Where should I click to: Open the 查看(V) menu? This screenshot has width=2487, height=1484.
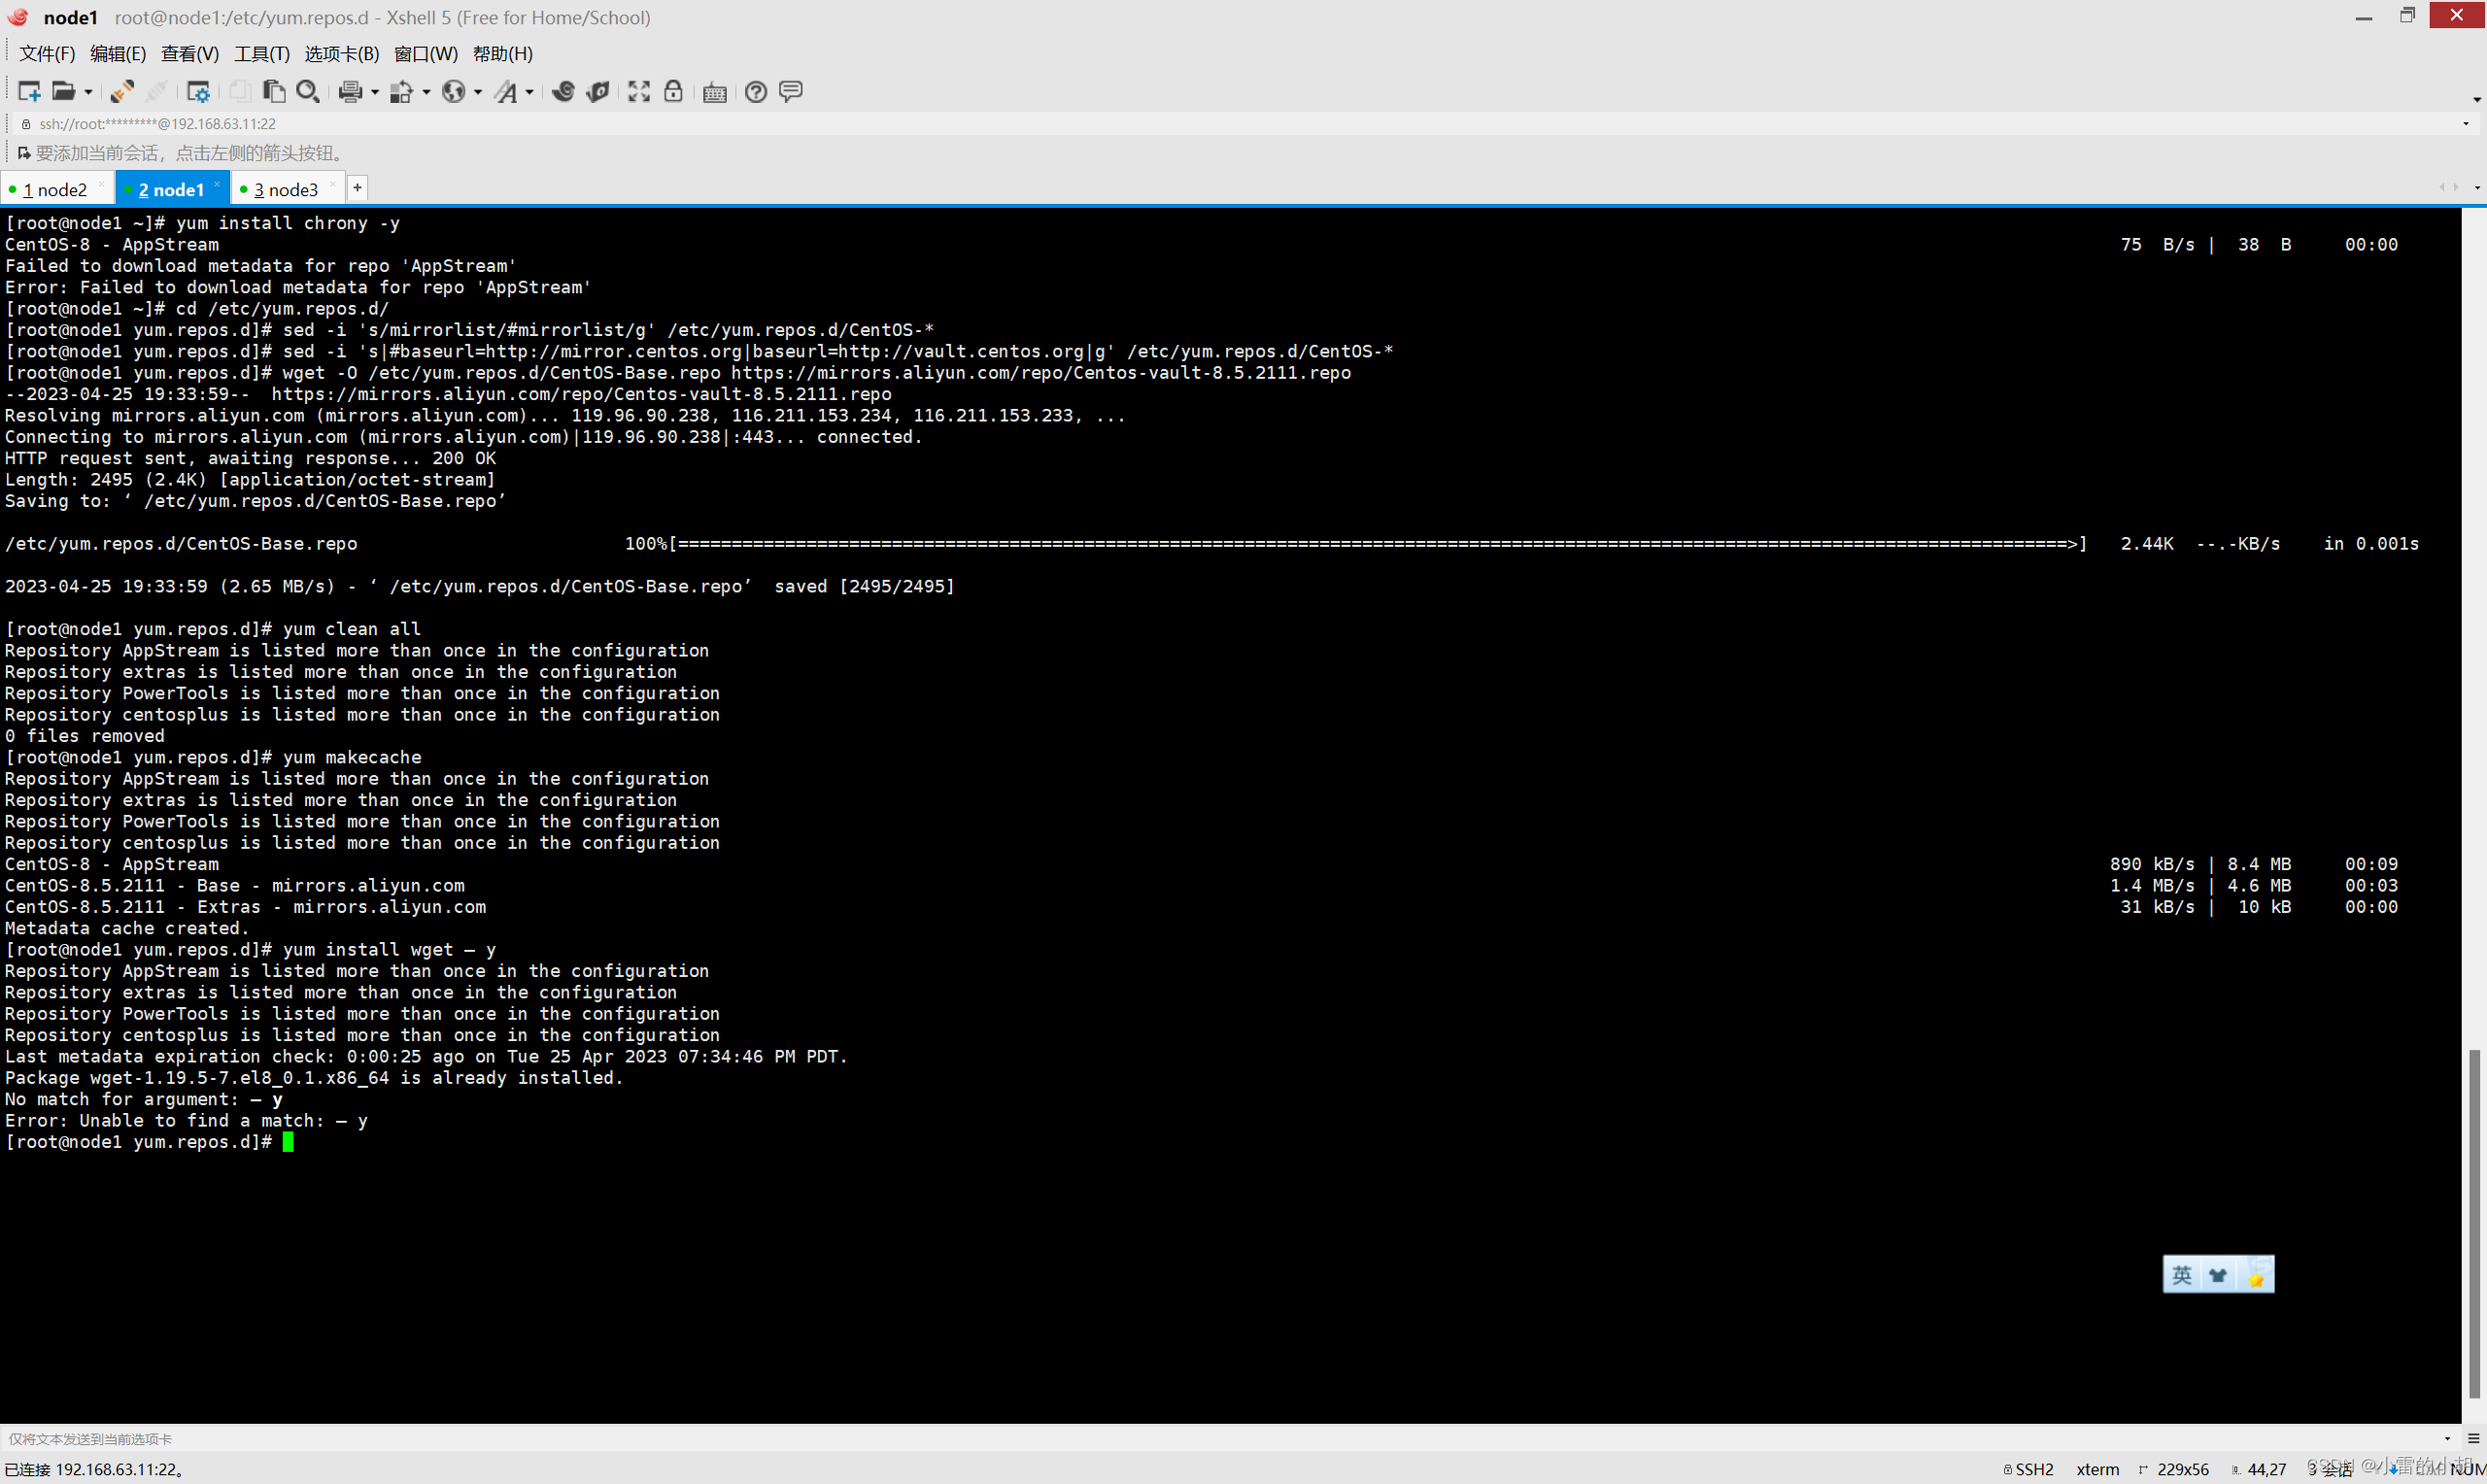(190, 54)
